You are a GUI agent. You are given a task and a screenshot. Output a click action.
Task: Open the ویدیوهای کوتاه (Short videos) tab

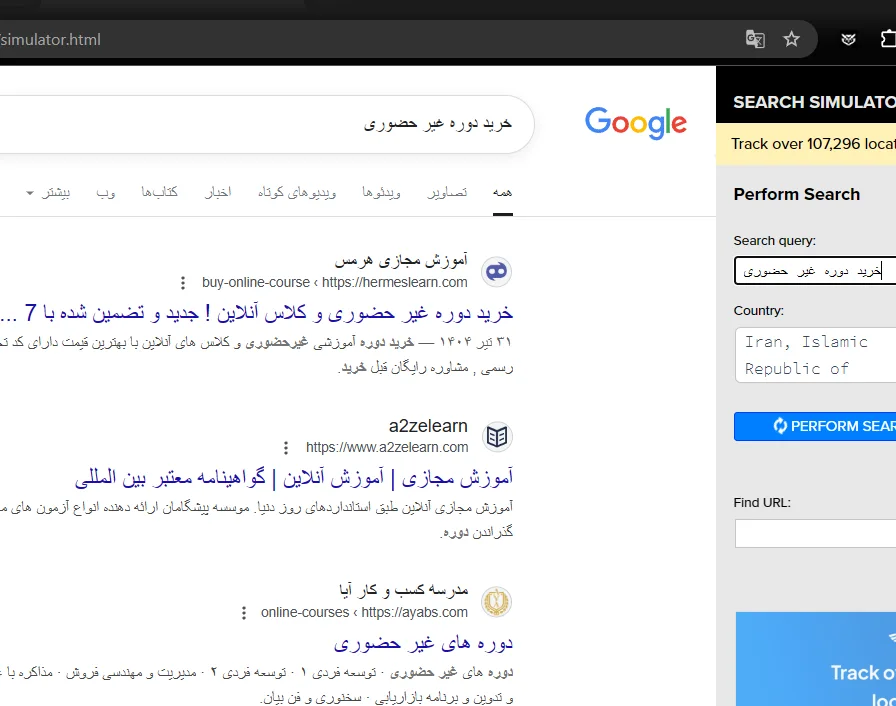pos(297,192)
